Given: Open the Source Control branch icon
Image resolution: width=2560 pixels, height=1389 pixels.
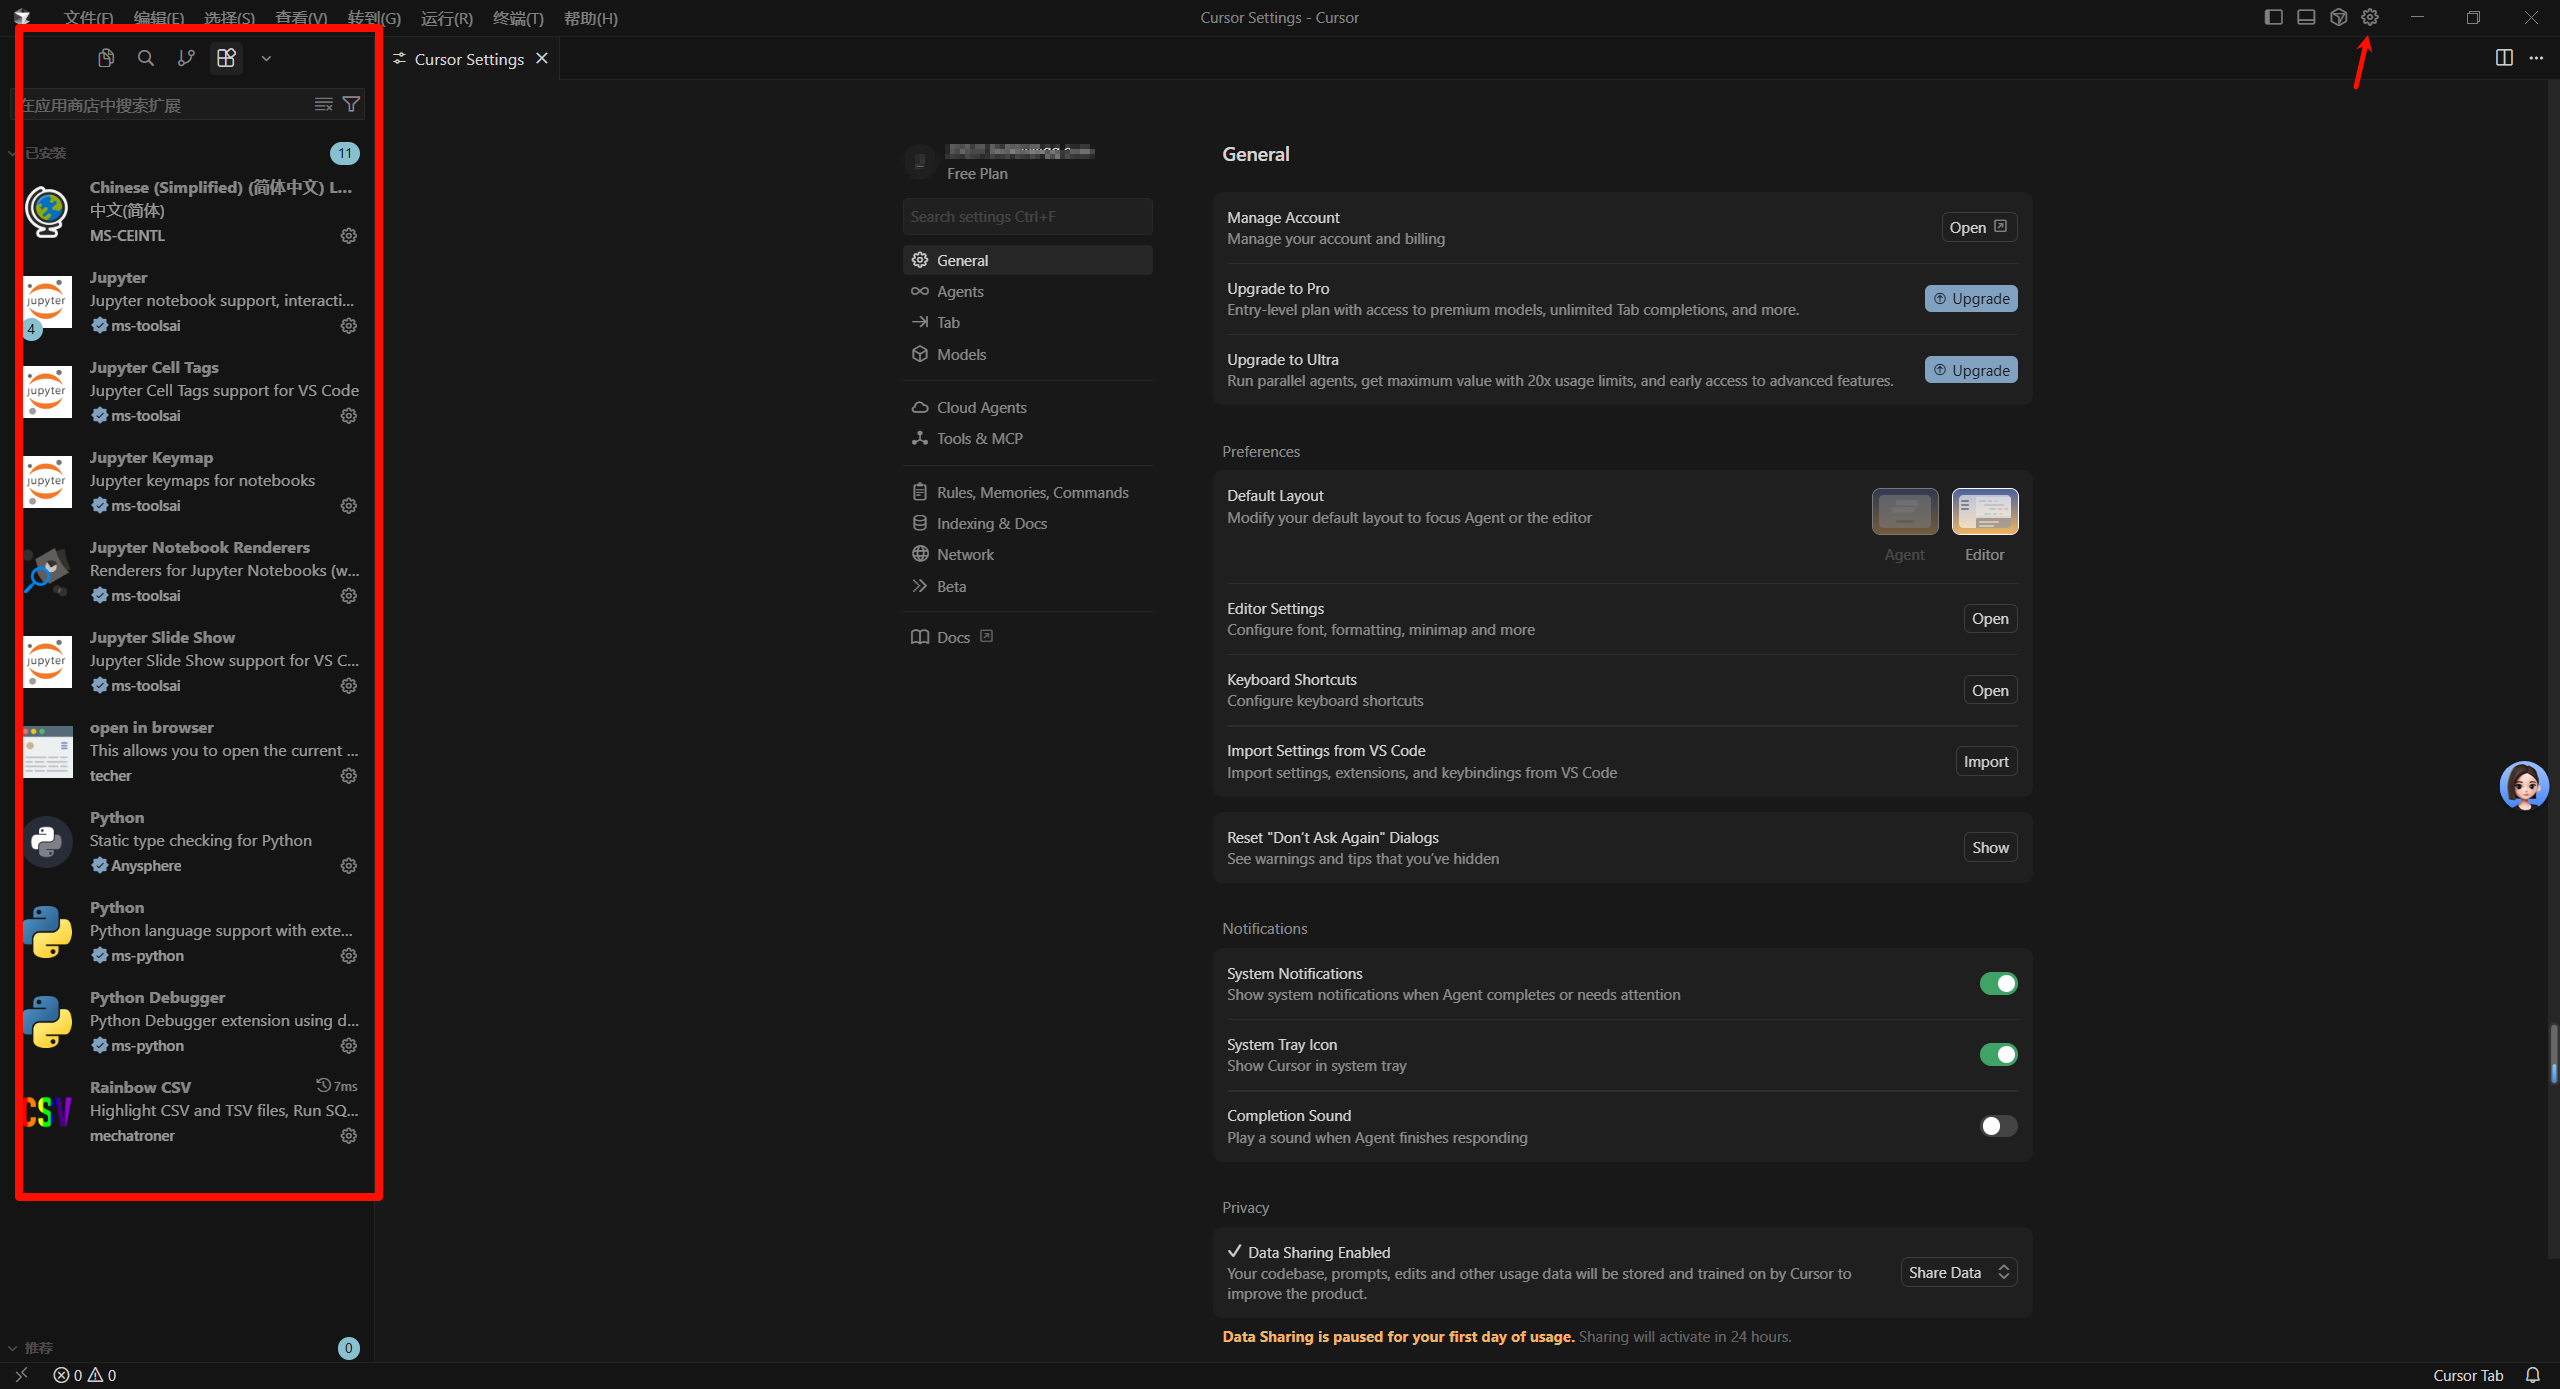Looking at the screenshot, I should [186, 58].
